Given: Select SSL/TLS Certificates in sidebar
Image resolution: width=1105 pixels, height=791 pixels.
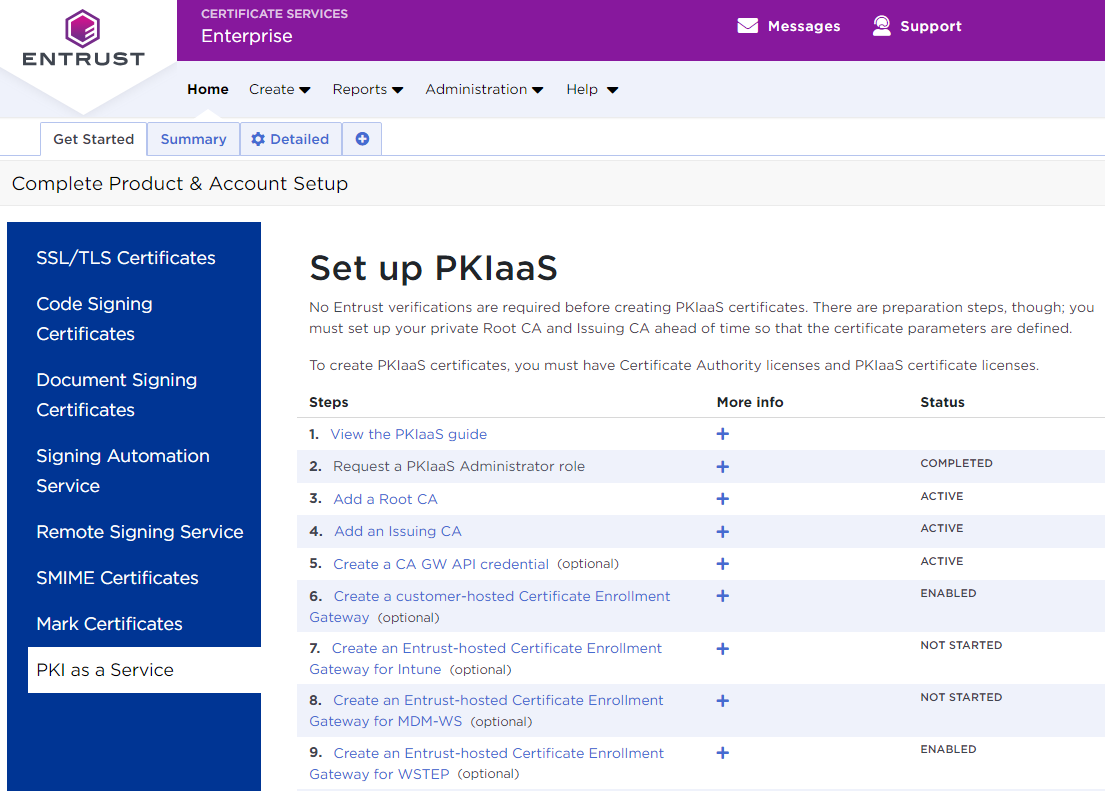Looking at the screenshot, I should point(126,258).
